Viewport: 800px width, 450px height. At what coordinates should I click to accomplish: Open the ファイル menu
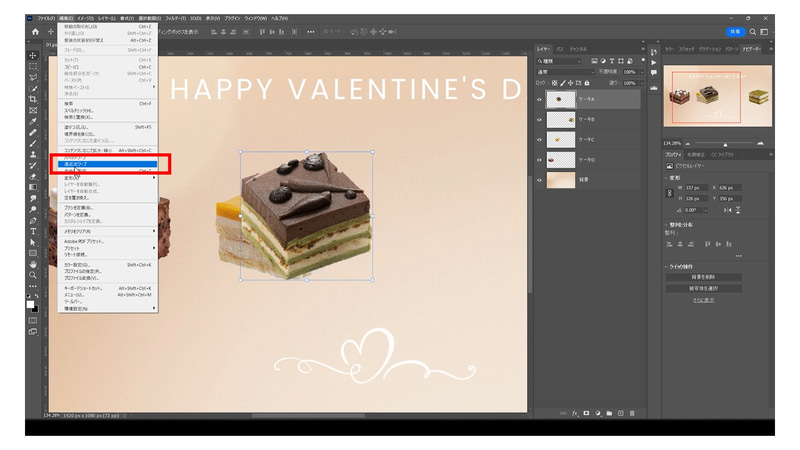point(46,18)
